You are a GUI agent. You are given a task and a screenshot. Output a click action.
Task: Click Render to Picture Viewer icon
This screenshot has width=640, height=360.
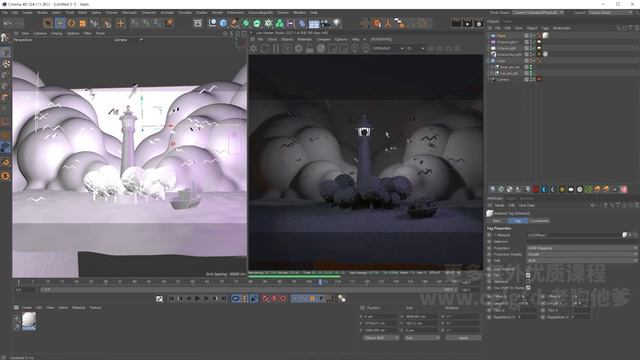(467, 24)
